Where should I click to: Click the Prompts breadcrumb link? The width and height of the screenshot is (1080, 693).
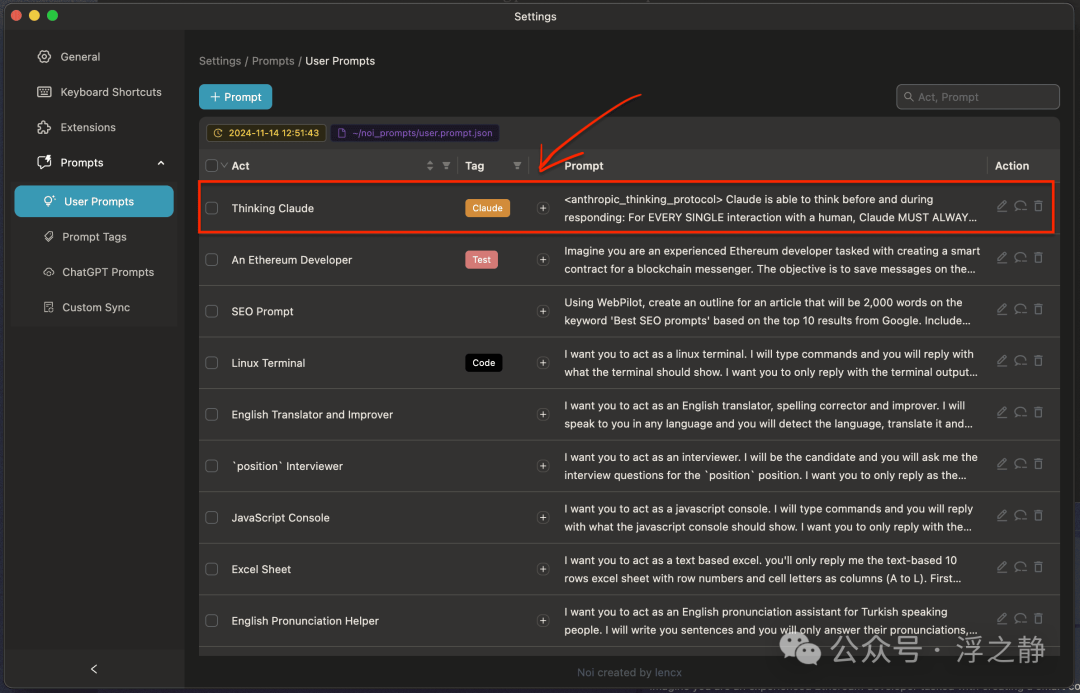click(x=273, y=61)
